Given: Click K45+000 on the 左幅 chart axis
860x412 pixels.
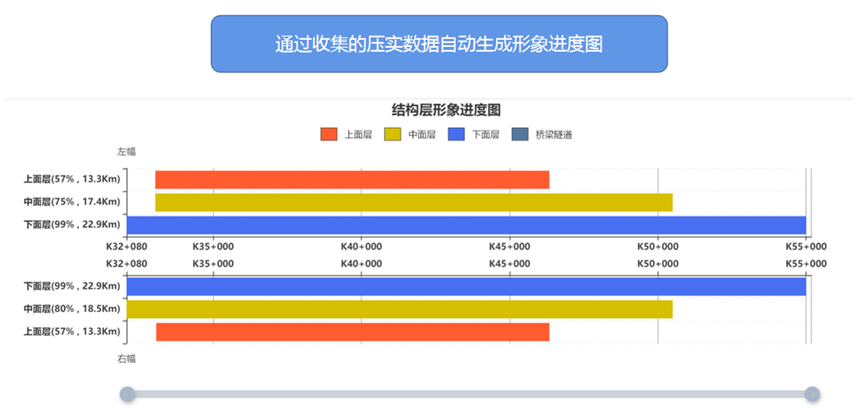Looking at the screenshot, I should [x=510, y=247].
